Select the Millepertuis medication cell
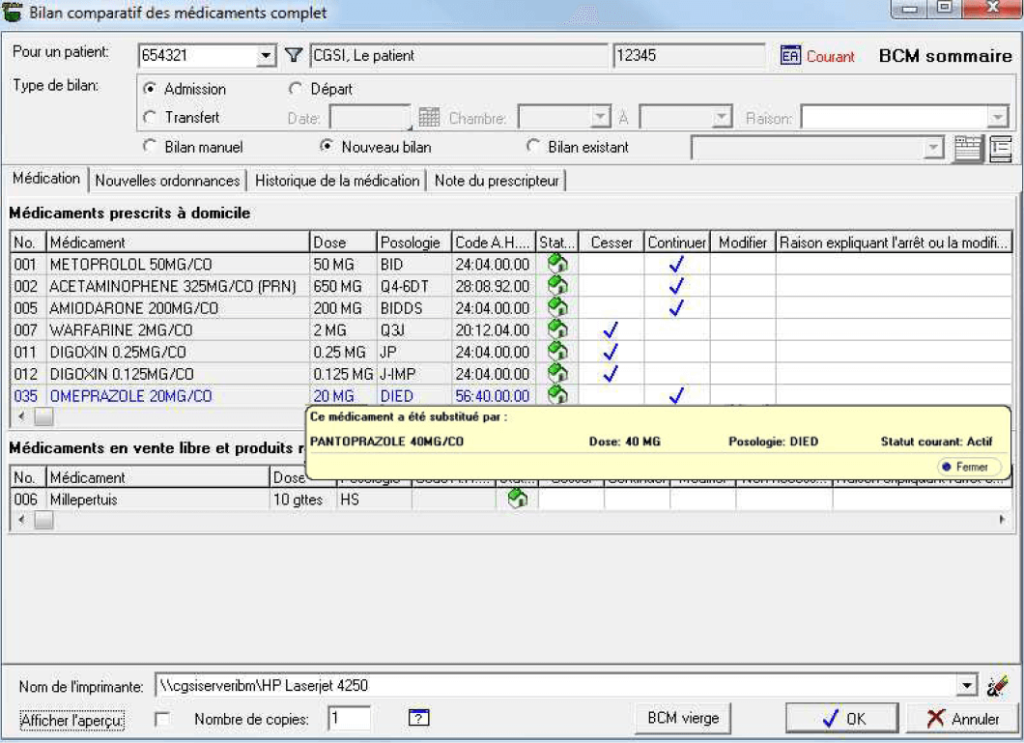1024x743 pixels. coord(157,499)
